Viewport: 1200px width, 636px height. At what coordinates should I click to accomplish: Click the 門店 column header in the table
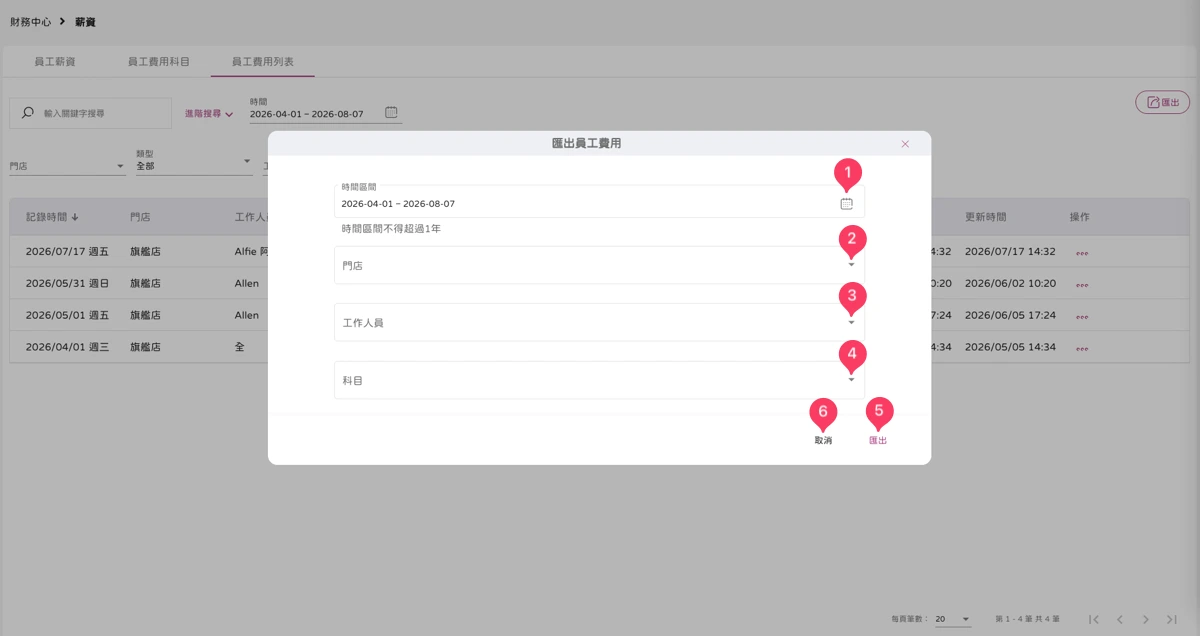click(140, 217)
